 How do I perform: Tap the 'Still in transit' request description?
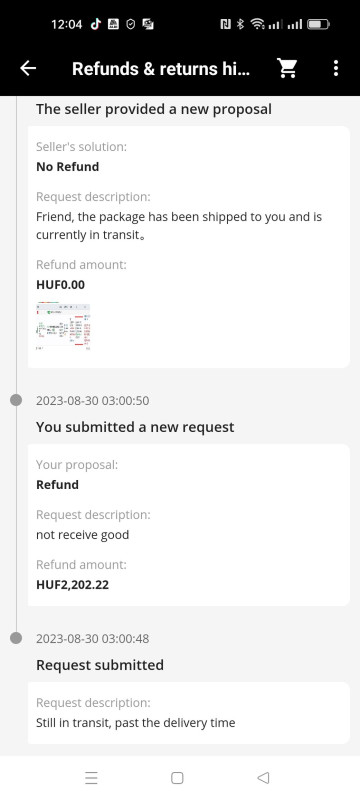click(x=136, y=723)
